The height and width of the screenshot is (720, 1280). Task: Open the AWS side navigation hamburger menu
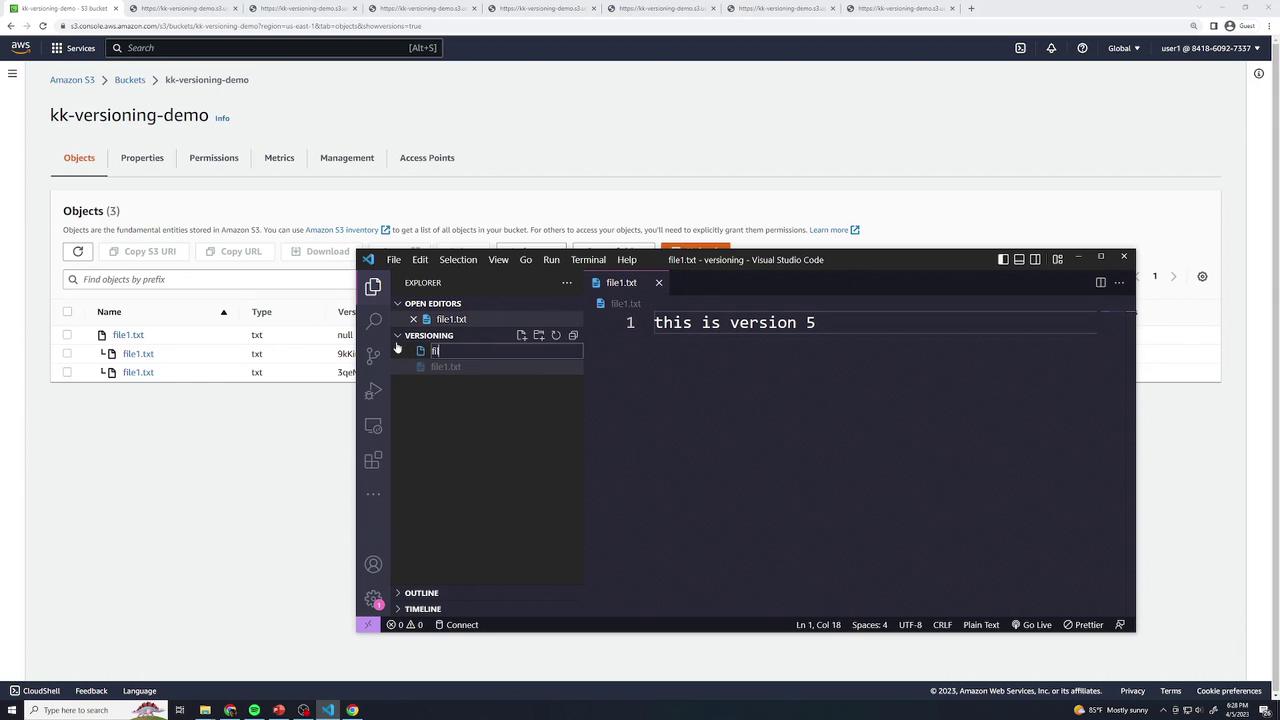tap(12, 73)
